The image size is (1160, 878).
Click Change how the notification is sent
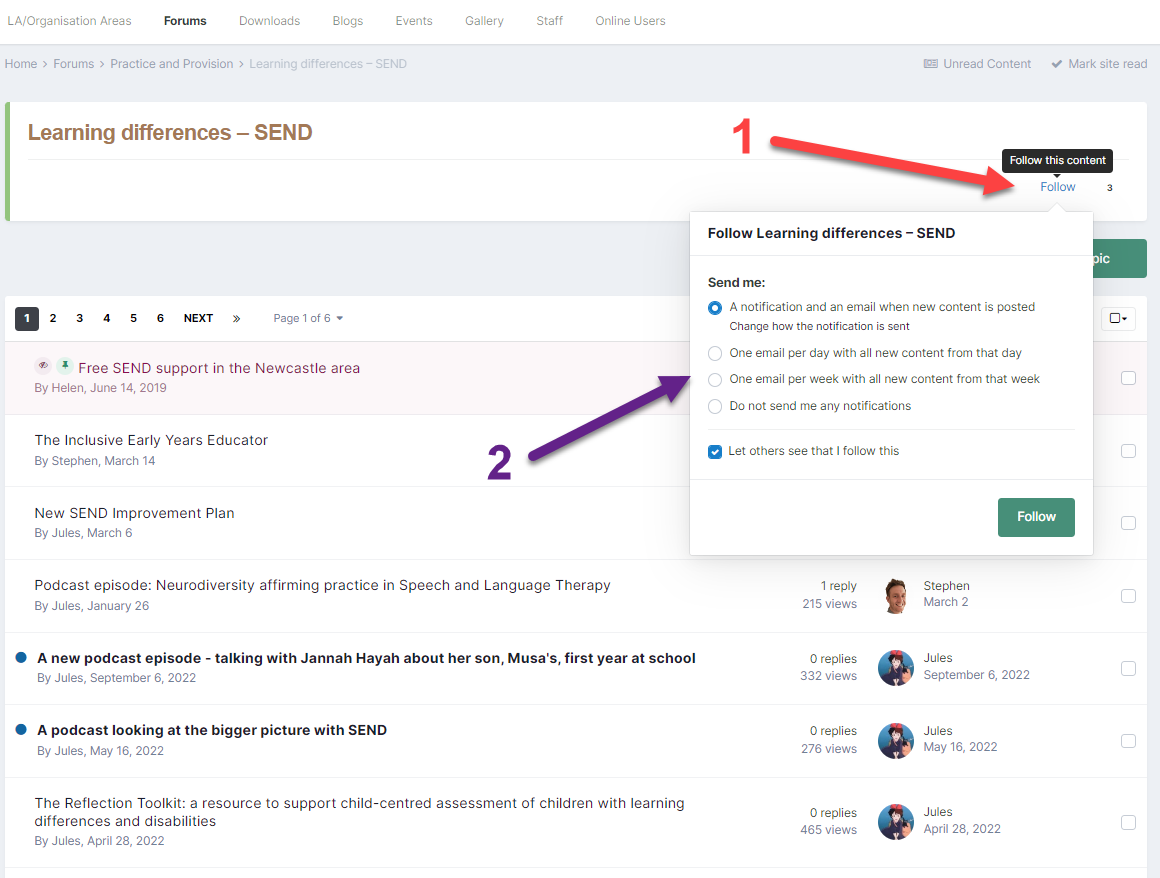819,326
